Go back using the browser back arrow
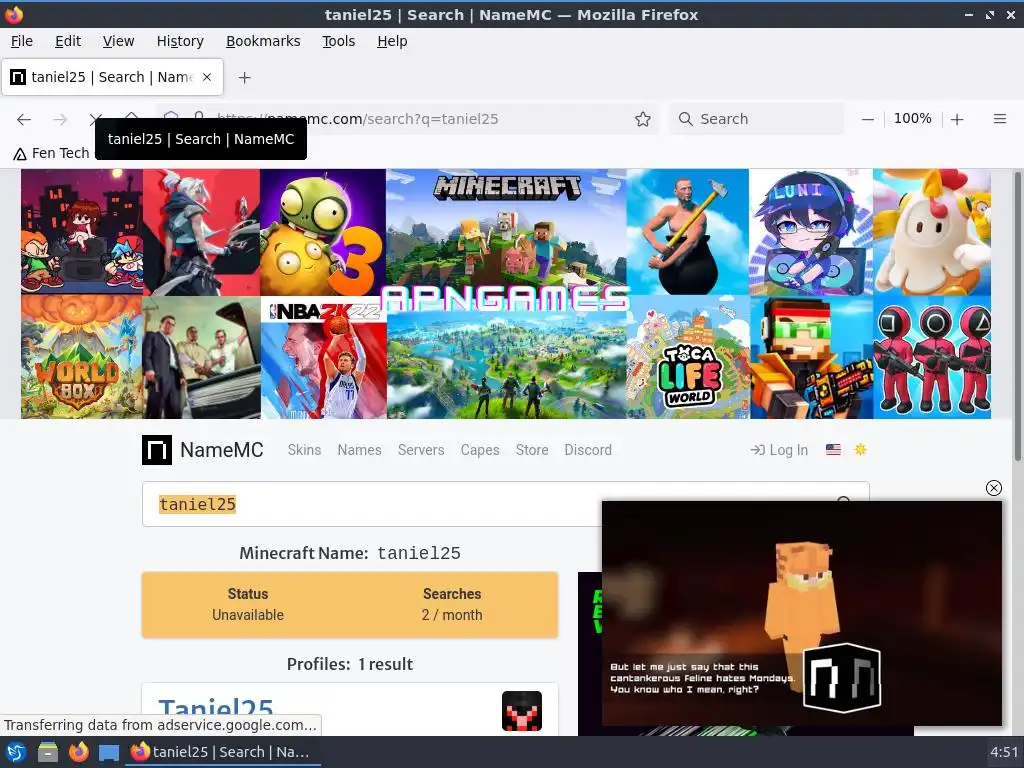This screenshot has height=768, width=1024. [x=24, y=119]
